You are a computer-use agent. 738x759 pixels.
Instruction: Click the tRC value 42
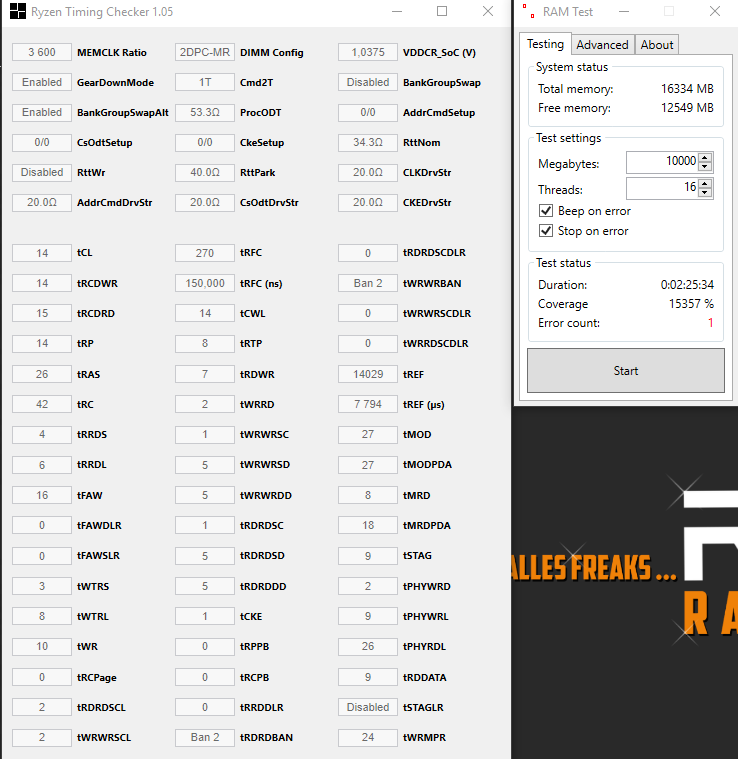42,404
